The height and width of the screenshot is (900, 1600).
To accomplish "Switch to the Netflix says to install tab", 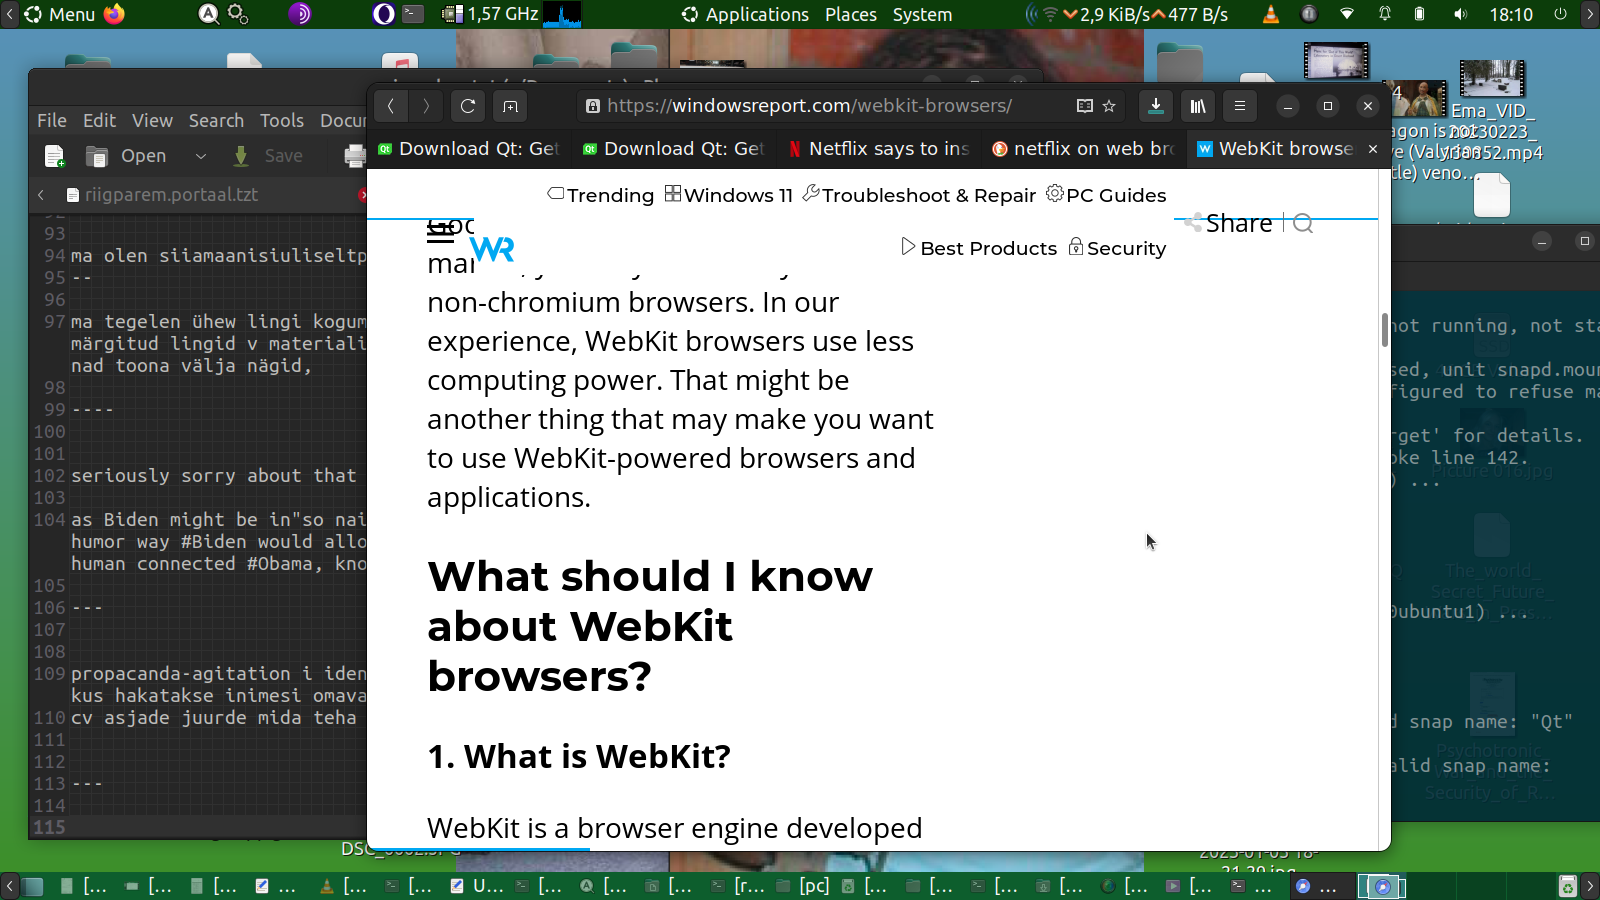I will 878,149.
